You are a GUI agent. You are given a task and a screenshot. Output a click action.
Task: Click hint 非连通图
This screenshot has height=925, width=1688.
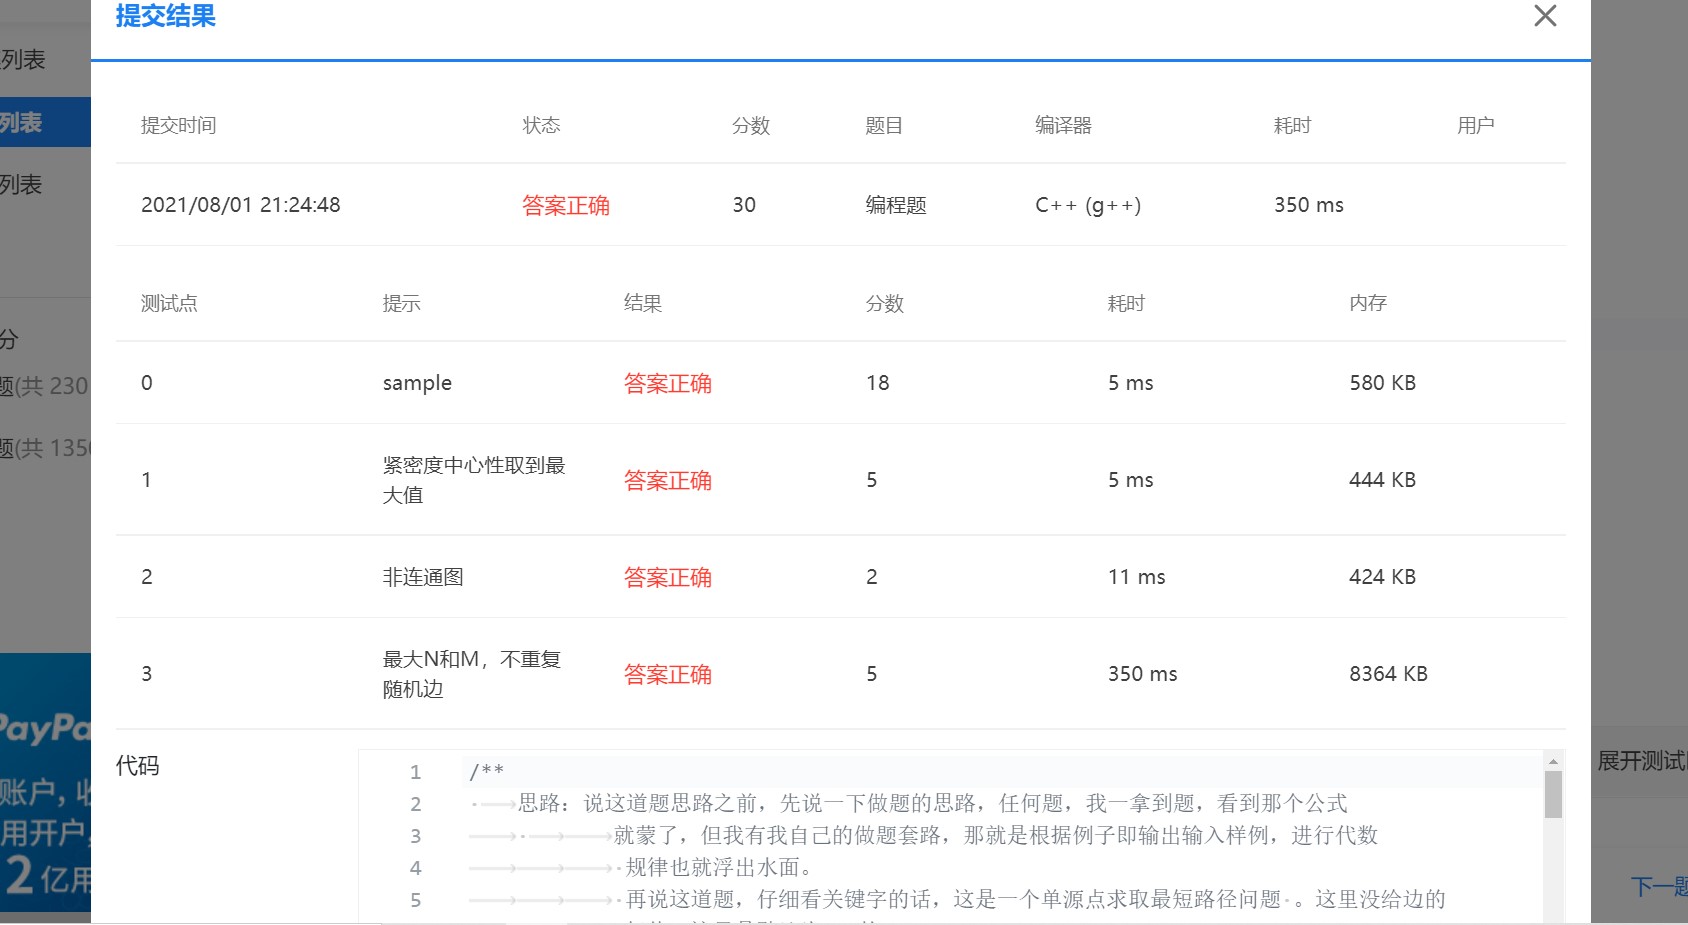click(423, 577)
